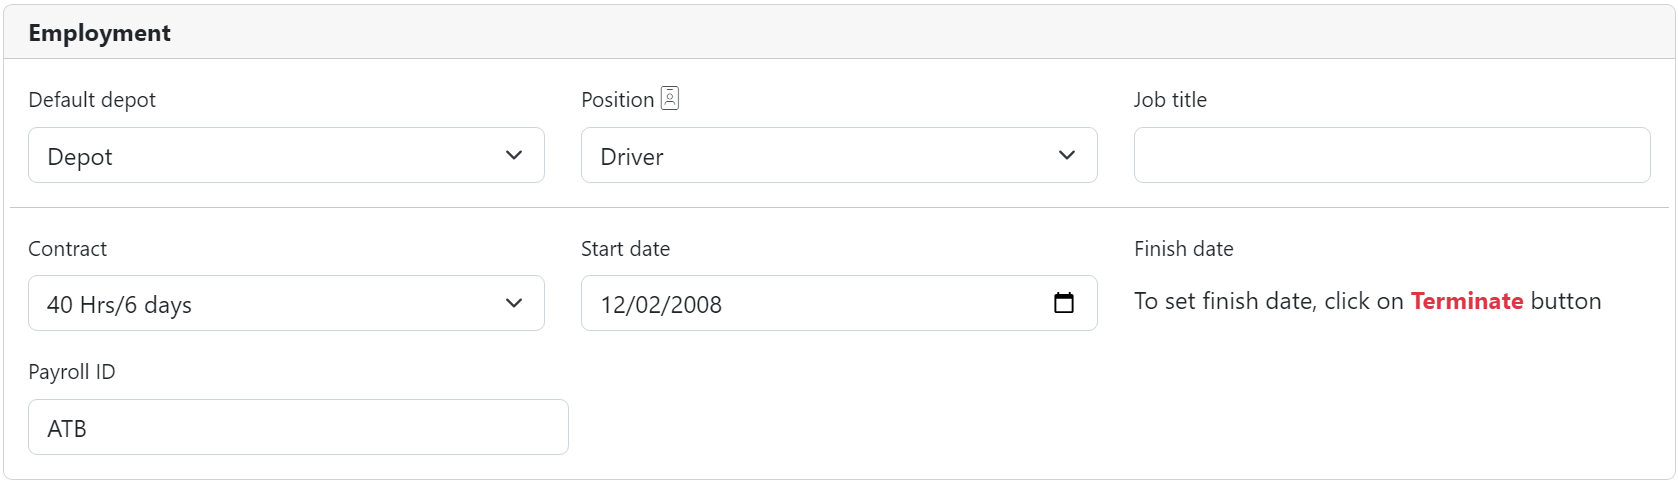Click the Employment section header

click(x=100, y=33)
